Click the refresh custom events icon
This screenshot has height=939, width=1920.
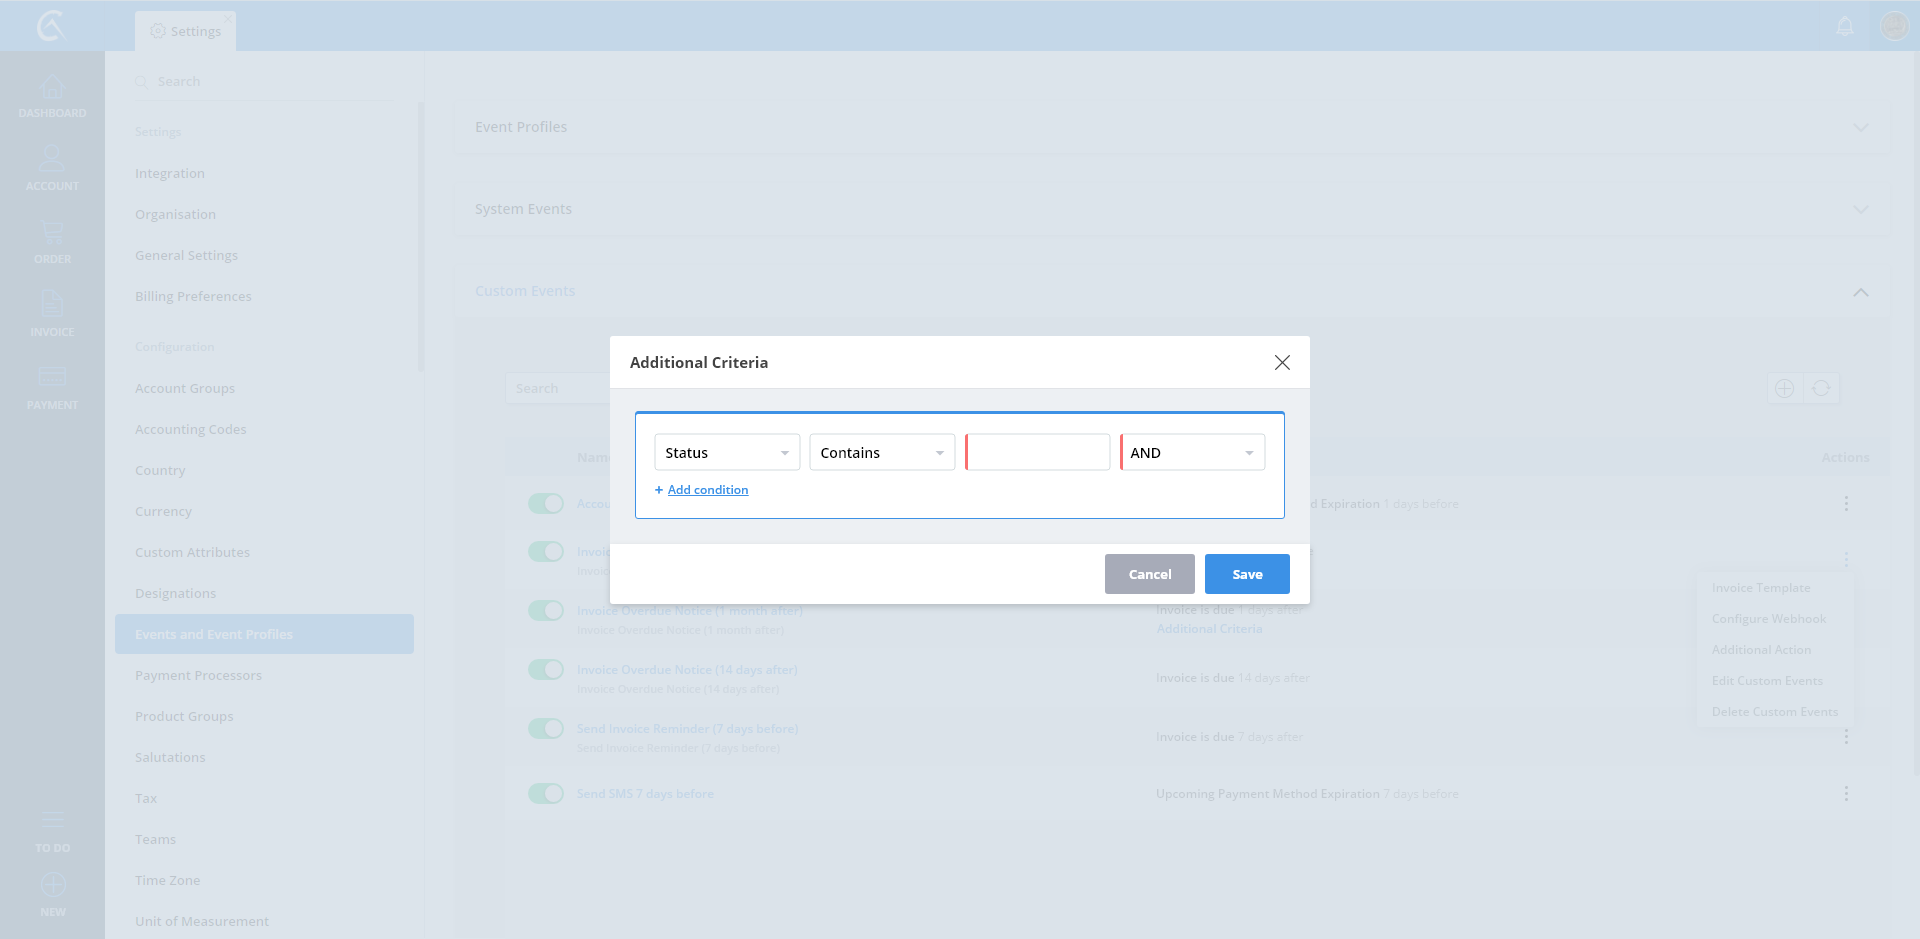point(1821,388)
